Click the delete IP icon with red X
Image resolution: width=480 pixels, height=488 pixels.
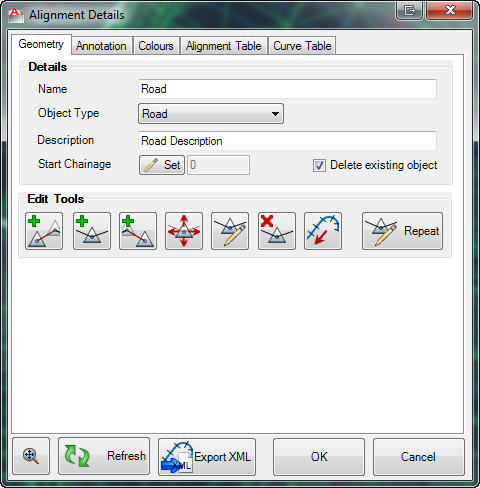(277, 231)
